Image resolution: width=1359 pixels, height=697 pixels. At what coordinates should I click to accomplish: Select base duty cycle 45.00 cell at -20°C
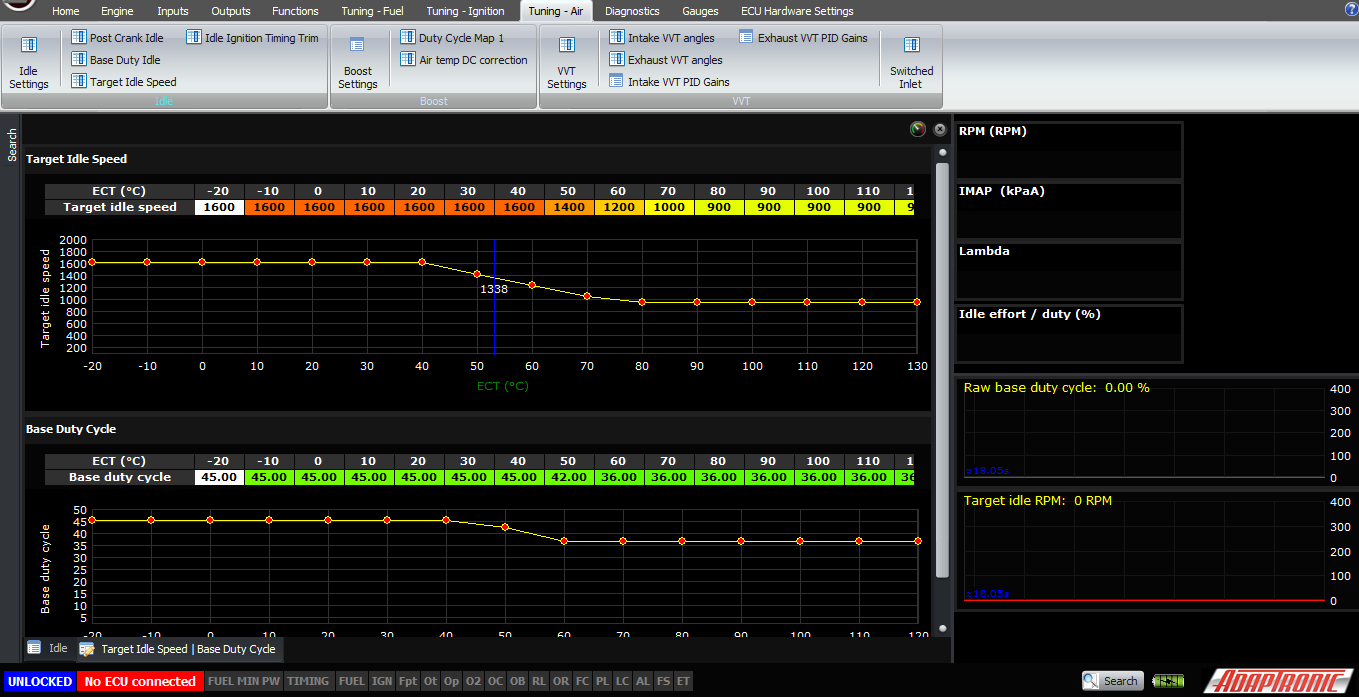click(219, 477)
